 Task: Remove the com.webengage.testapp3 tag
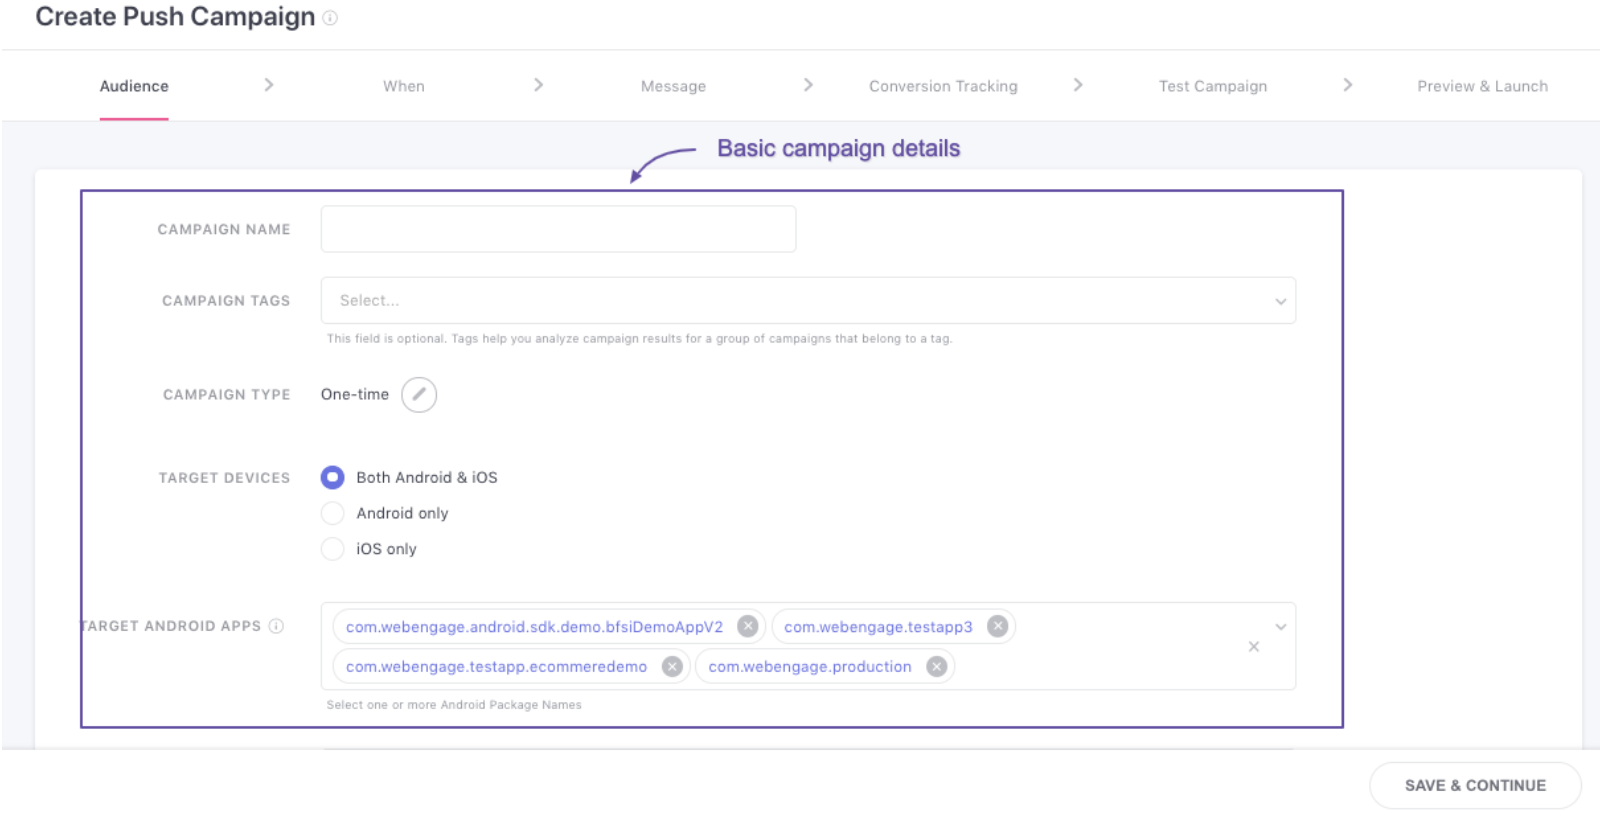[997, 627]
